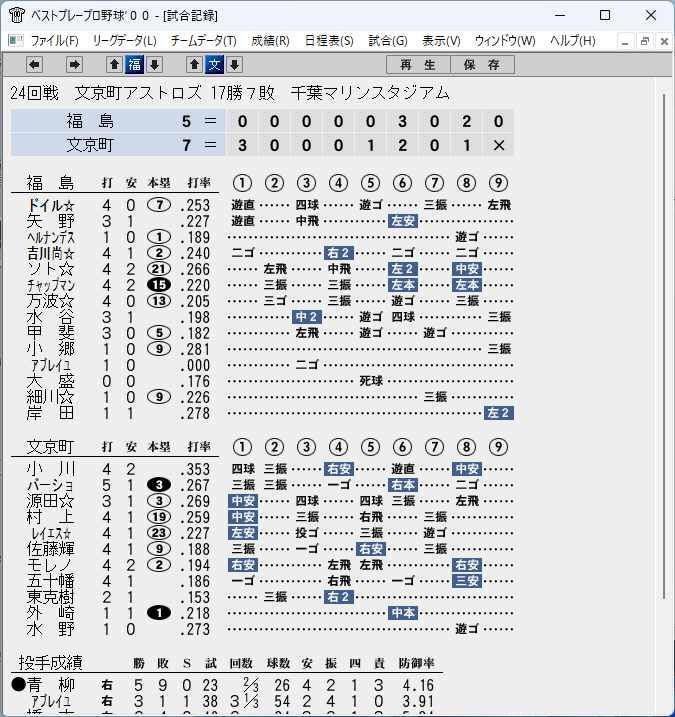The width and height of the screenshot is (675, 717).
Task: Click the 再生 replay button
Action: coord(418,64)
